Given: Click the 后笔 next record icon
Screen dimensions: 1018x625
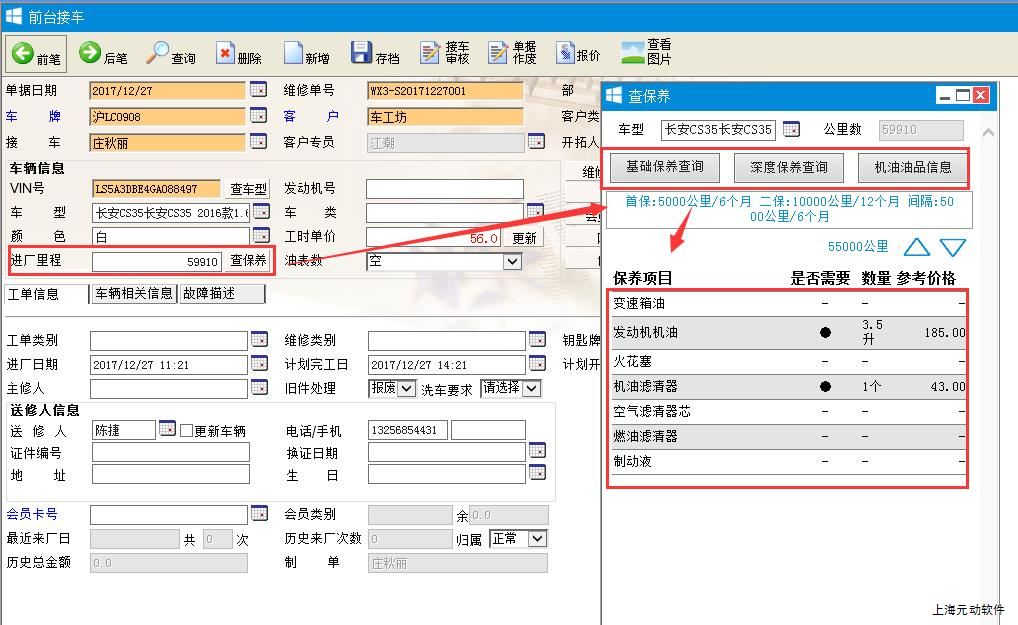Looking at the screenshot, I should click(90, 53).
